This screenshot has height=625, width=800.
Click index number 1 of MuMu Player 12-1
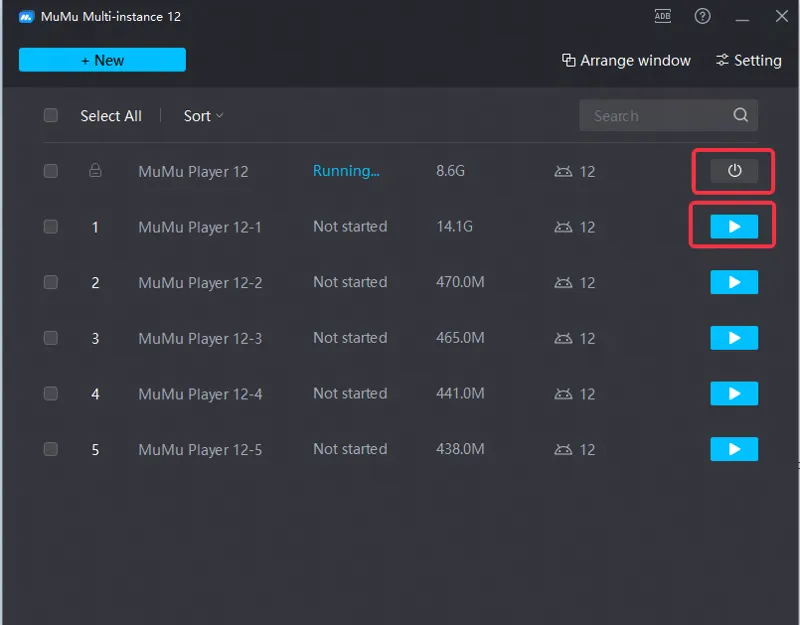pyautogui.click(x=95, y=227)
